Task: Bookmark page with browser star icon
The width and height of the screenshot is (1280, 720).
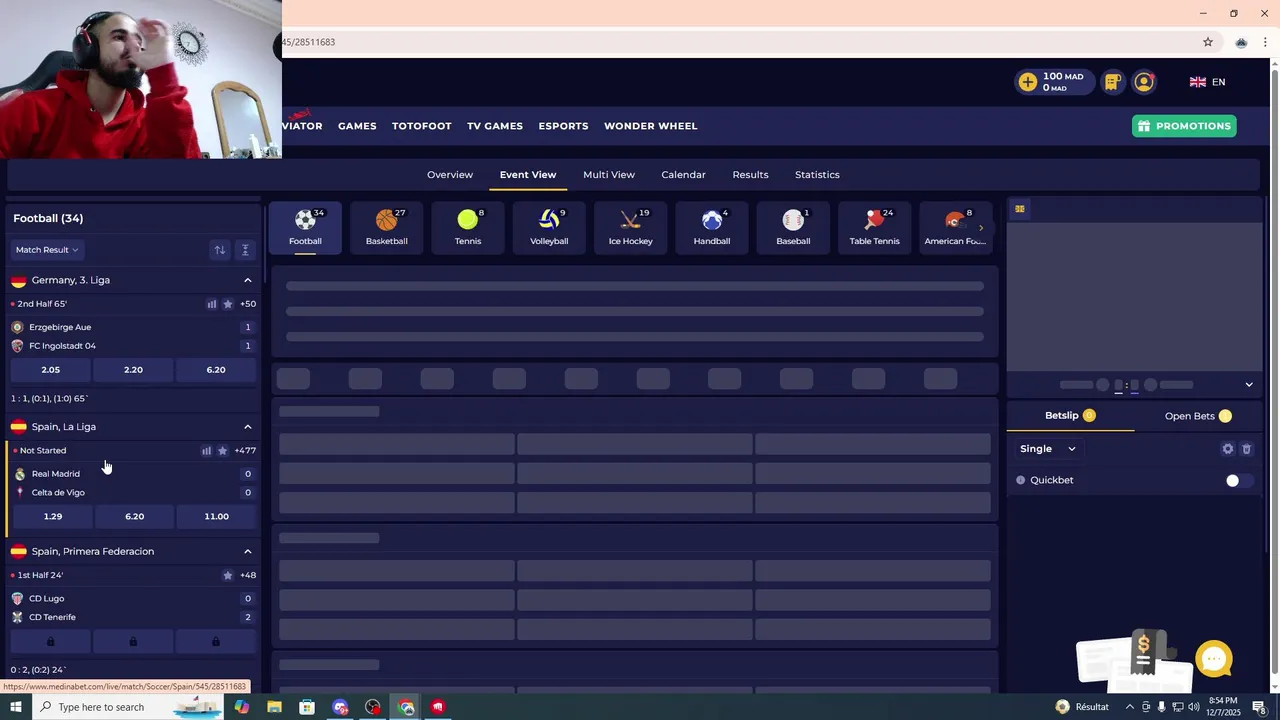Action: (1208, 42)
